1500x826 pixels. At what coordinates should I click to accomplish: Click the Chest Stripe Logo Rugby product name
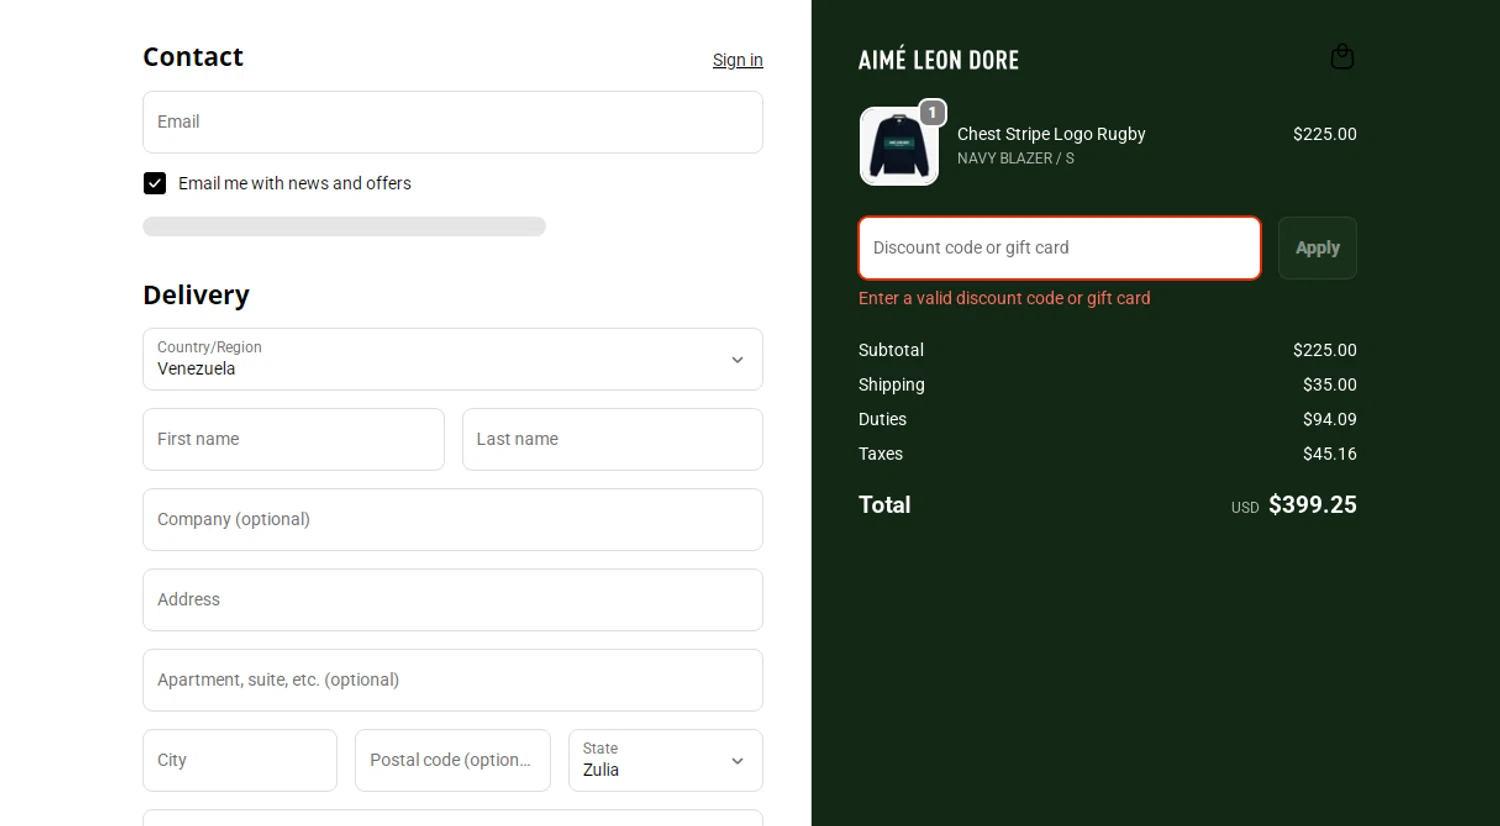pos(1051,134)
